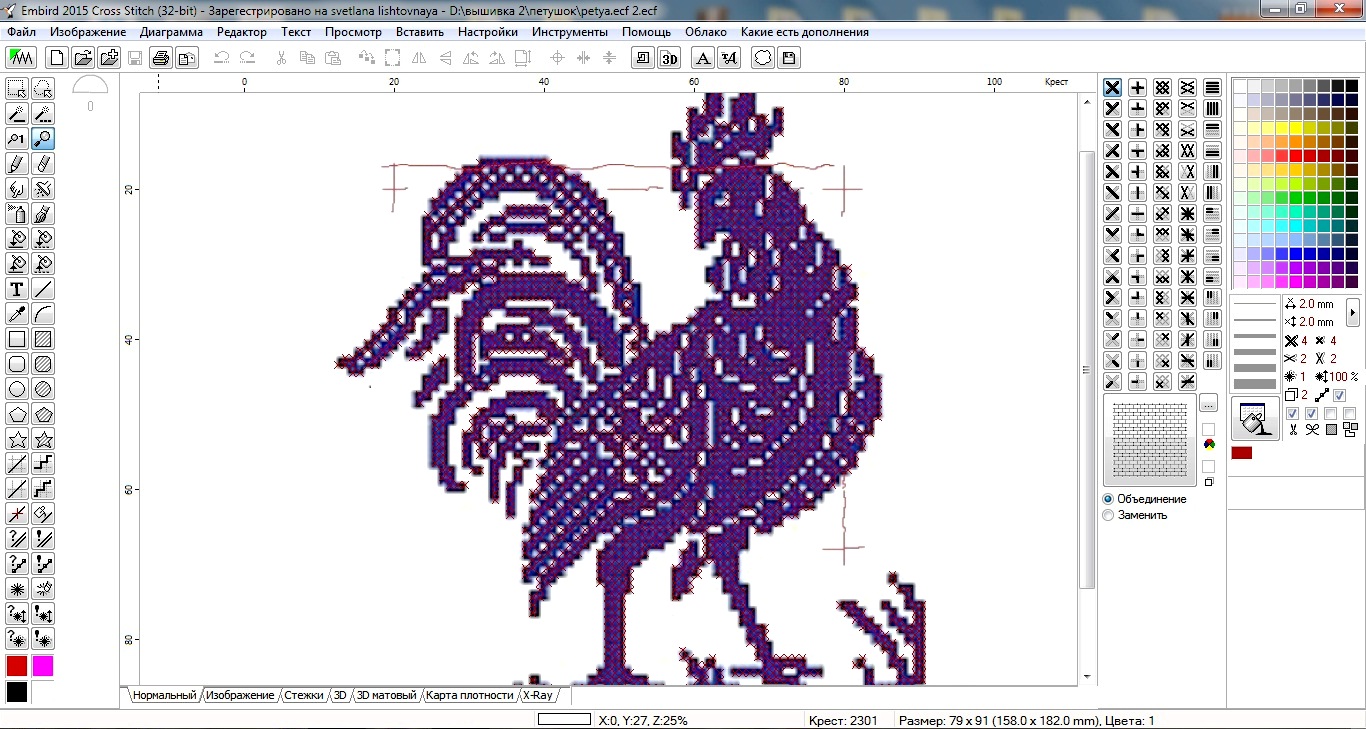1366x729 pixels.
Task: Click the green zigzag logo toolbar button
Action: click(20, 58)
